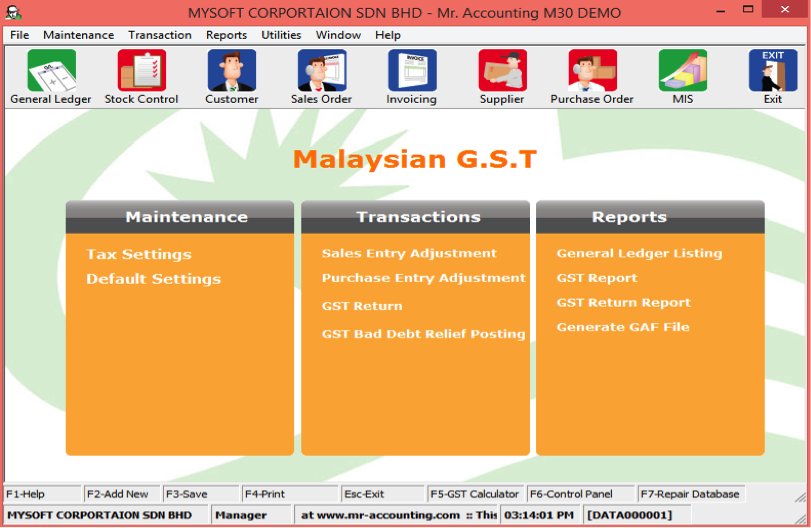Open Purchase Entry Adjustment
This screenshot has width=811, height=528.
click(424, 278)
